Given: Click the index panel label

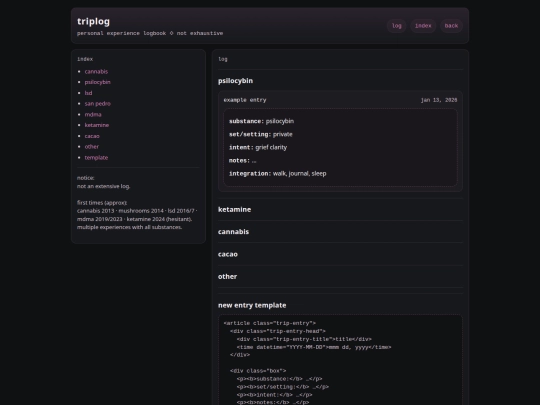Looking at the screenshot, I should click(85, 59).
